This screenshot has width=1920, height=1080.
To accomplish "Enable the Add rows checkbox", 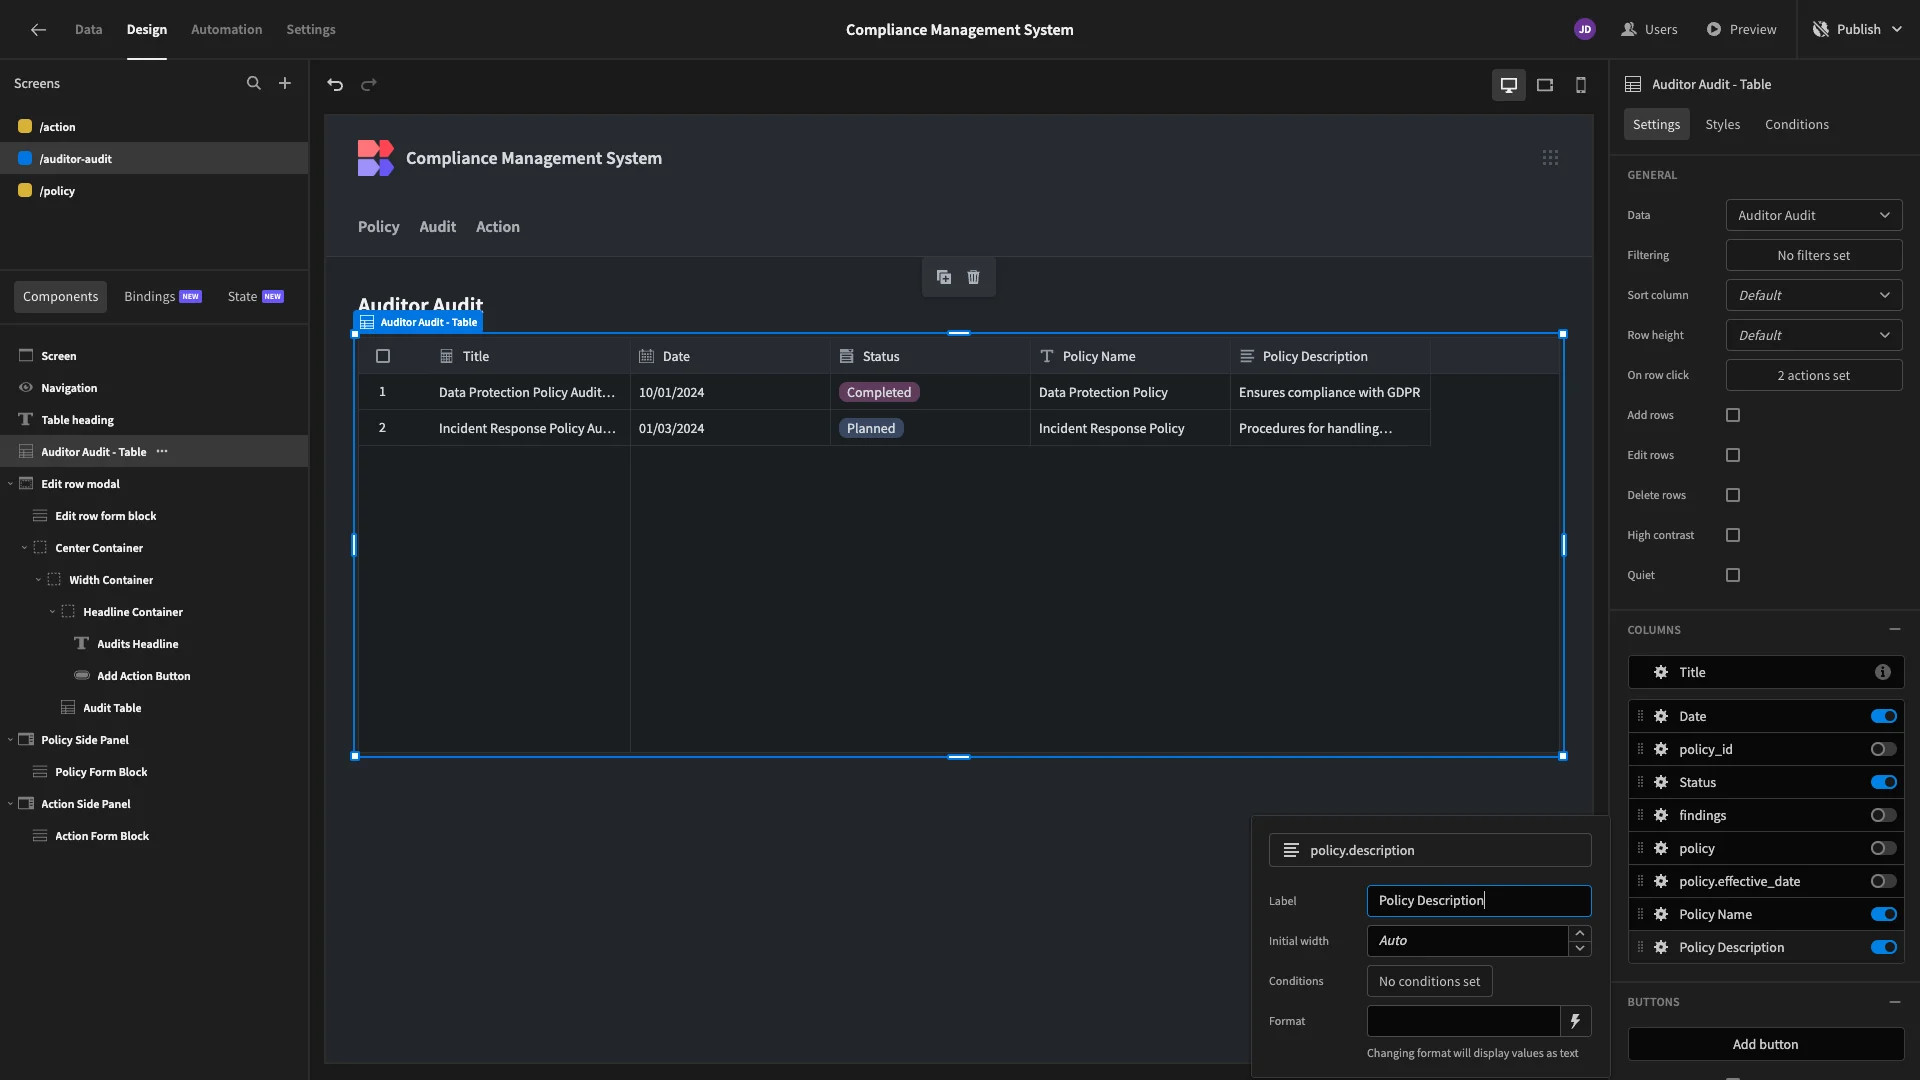I will [1733, 415].
